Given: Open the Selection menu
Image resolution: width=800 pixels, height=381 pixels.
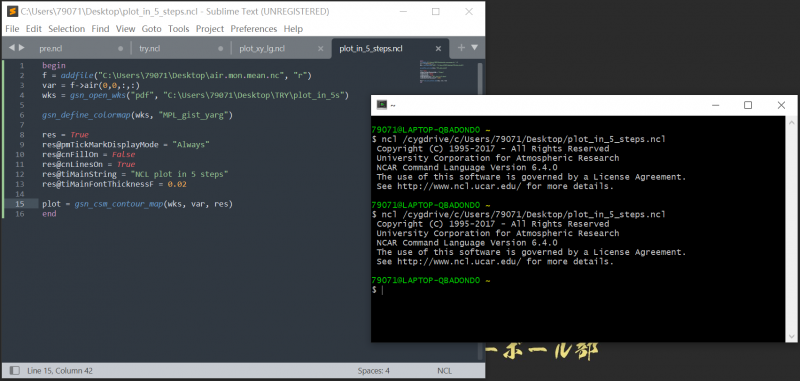Looking at the screenshot, I should point(66,29).
